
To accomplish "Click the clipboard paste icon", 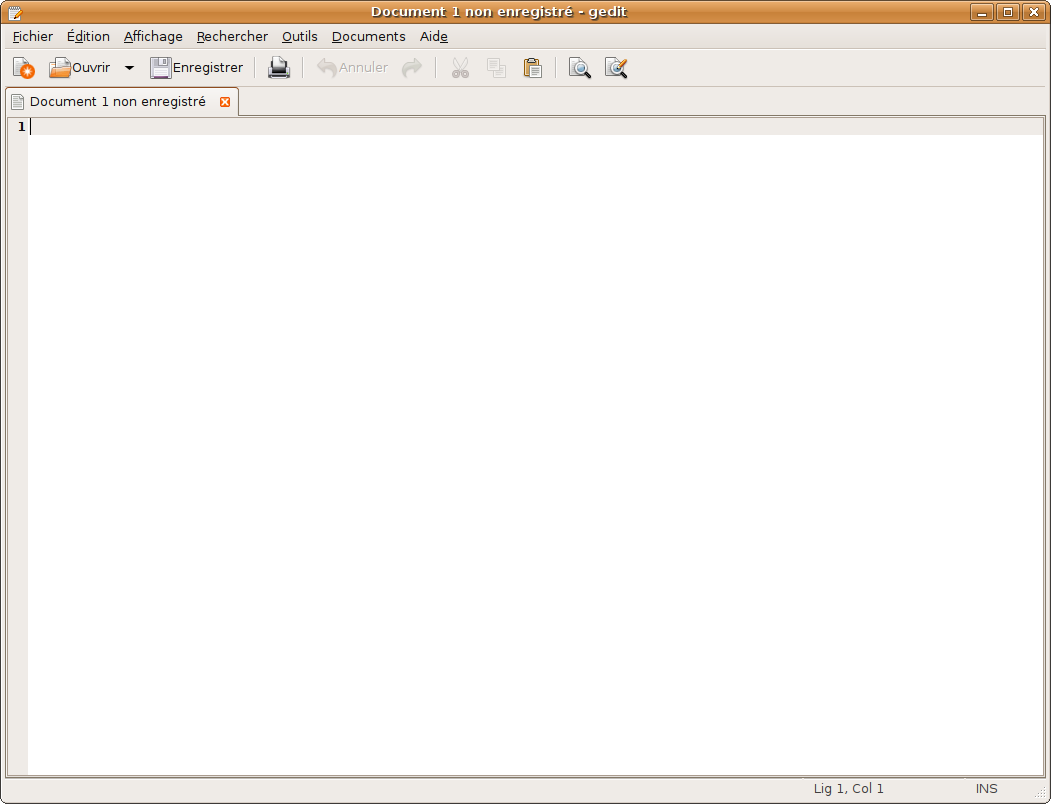I will point(532,68).
